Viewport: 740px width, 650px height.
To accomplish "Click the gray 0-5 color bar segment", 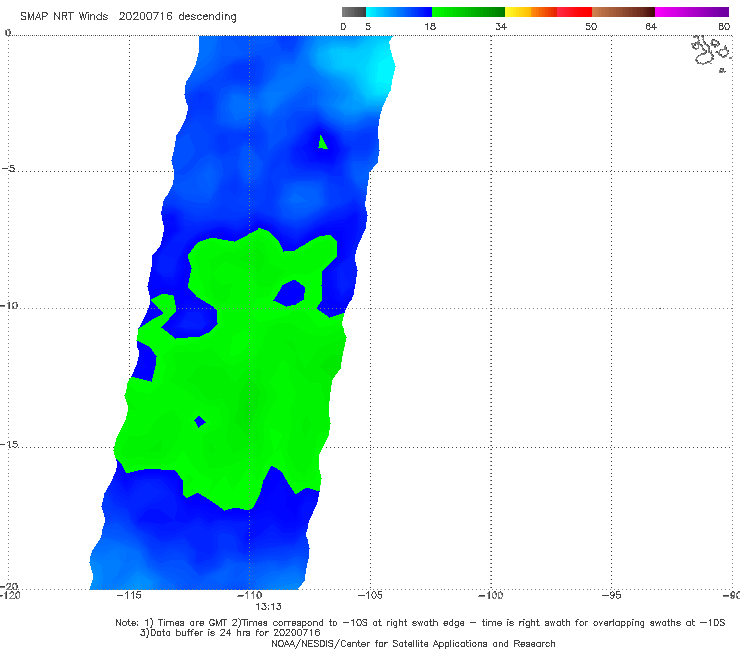I will coord(354,12).
